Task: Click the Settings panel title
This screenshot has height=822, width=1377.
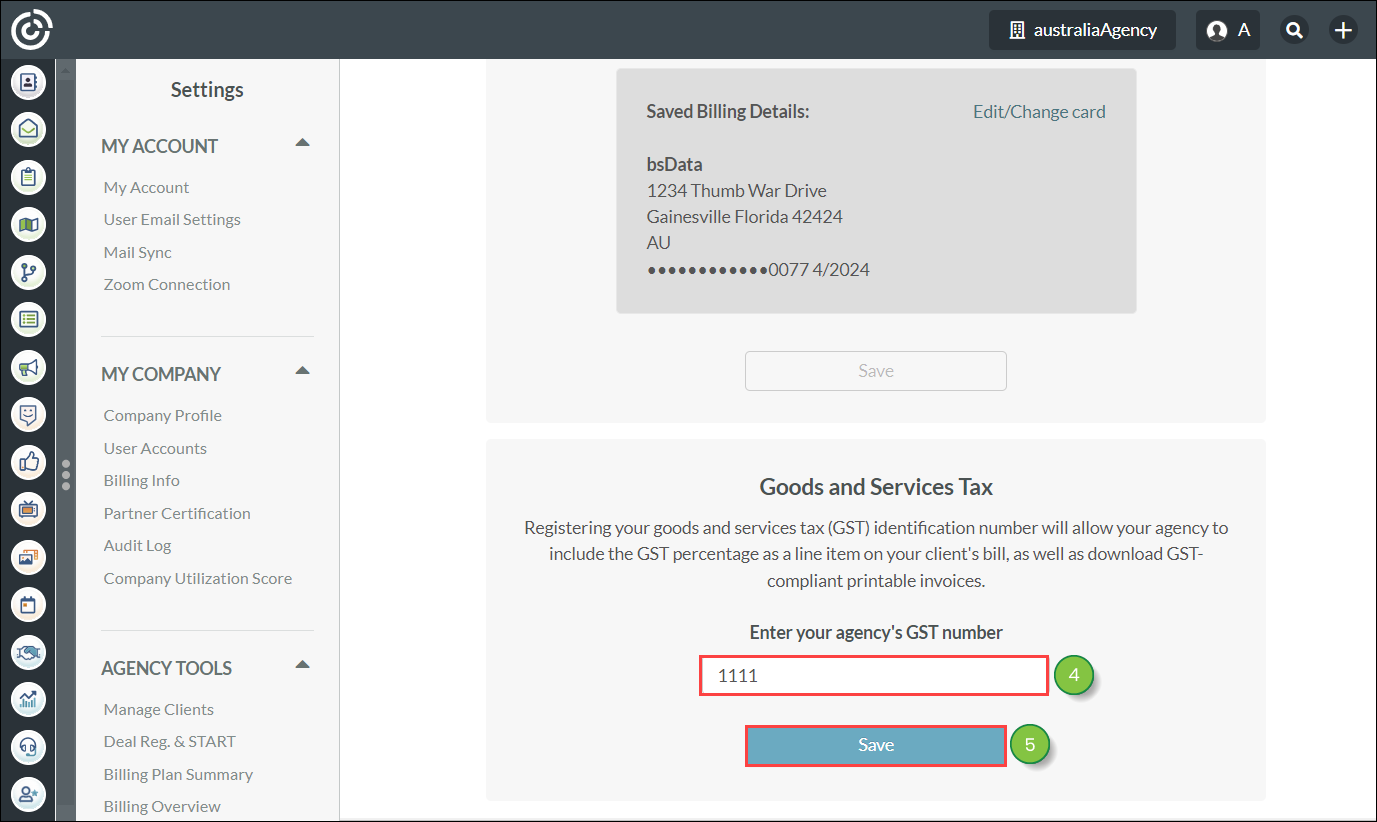Action: pos(207,90)
